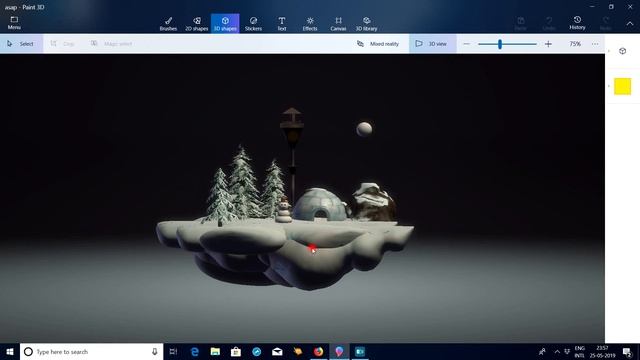Adjust the zoom slider handle
The width and height of the screenshot is (640, 360).
500,44
